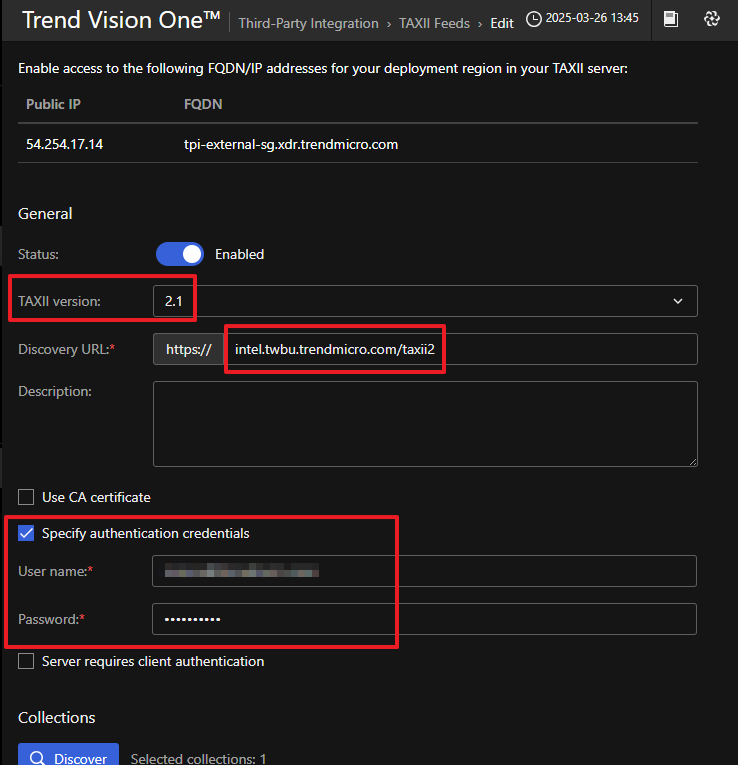Click the tpi-external-sg FQDN table cell

291,144
